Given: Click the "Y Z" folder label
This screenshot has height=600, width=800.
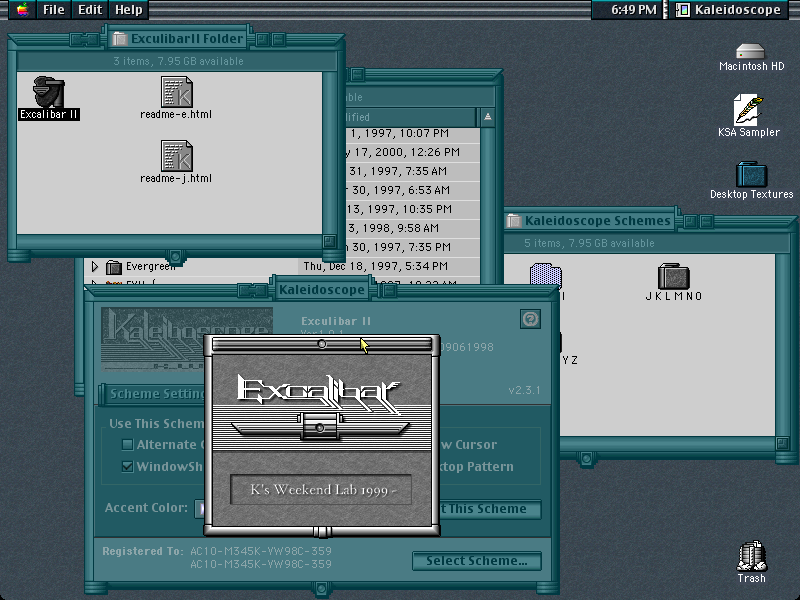Looking at the screenshot, I should [x=570, y=360].
